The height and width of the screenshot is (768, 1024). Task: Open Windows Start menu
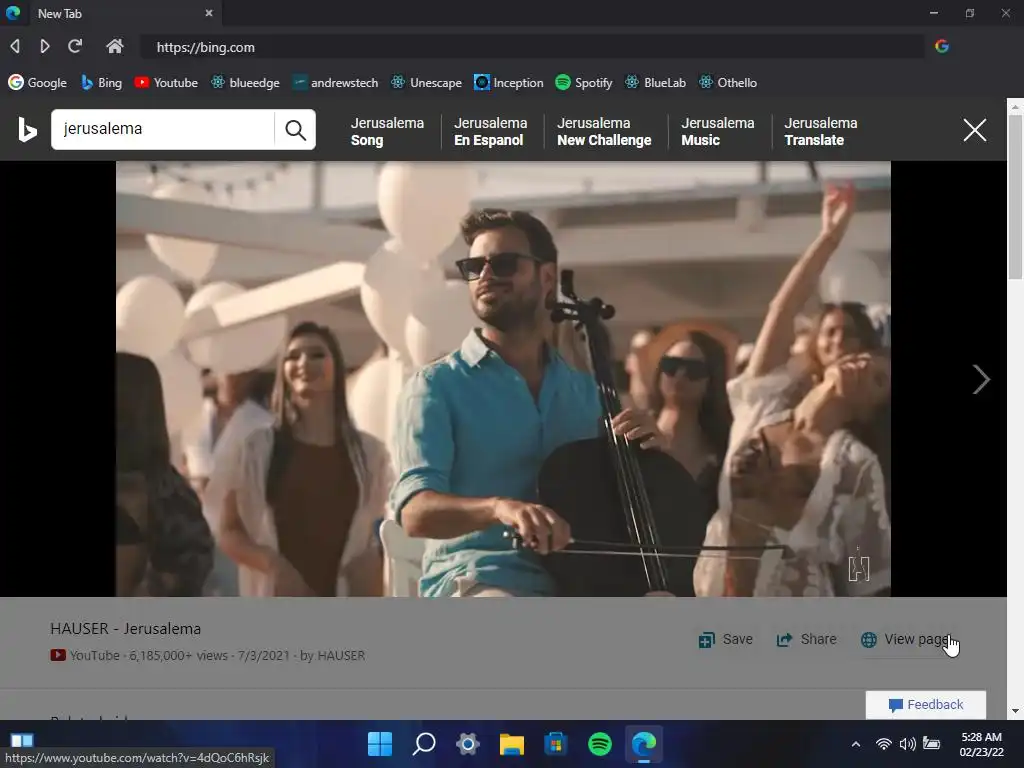coord(380,743)
